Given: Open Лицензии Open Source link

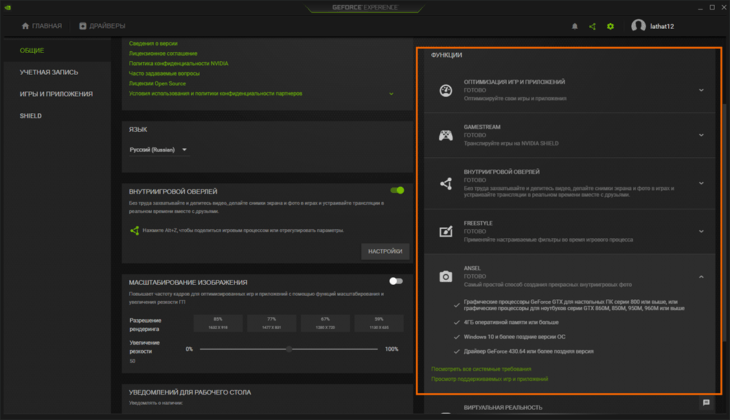Looking at the screenshot, I should point(157,84).
